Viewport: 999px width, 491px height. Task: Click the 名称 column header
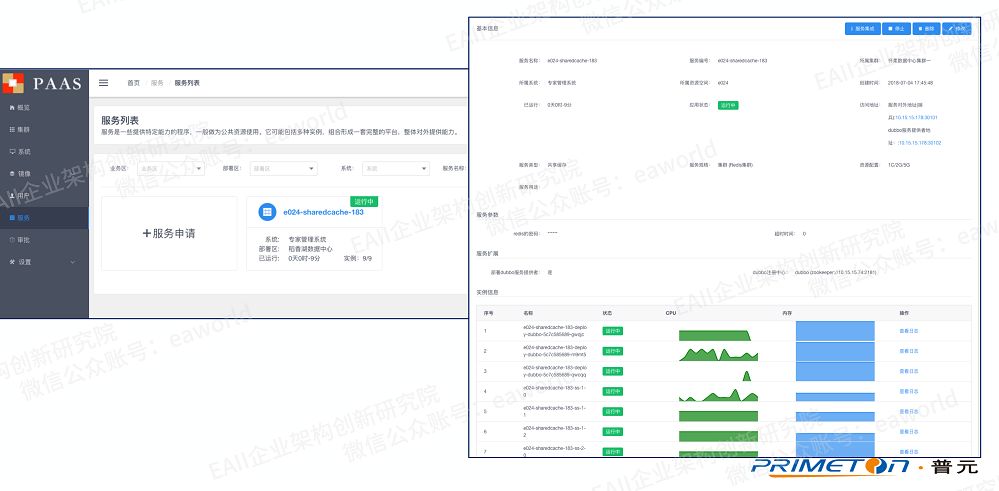(528, 313)
